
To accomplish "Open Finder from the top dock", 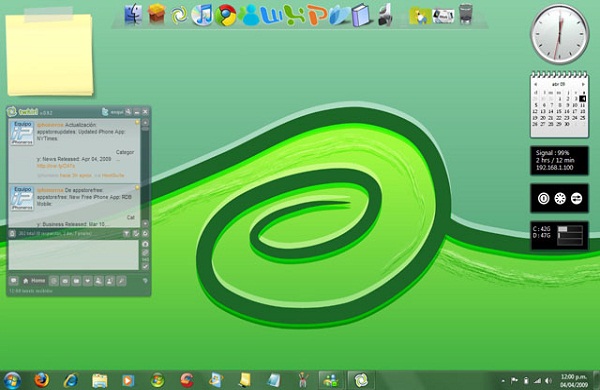I will pyautogui.click(x=133, y=15).
